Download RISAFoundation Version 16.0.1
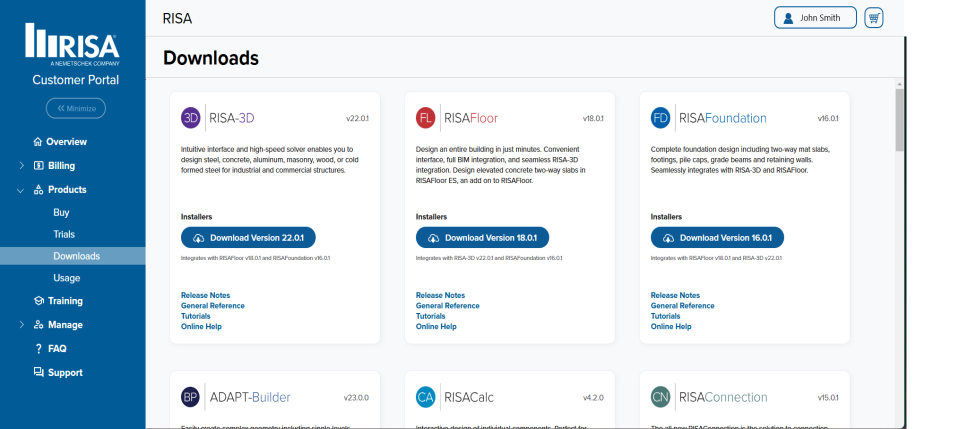 (x=717, y=238)
